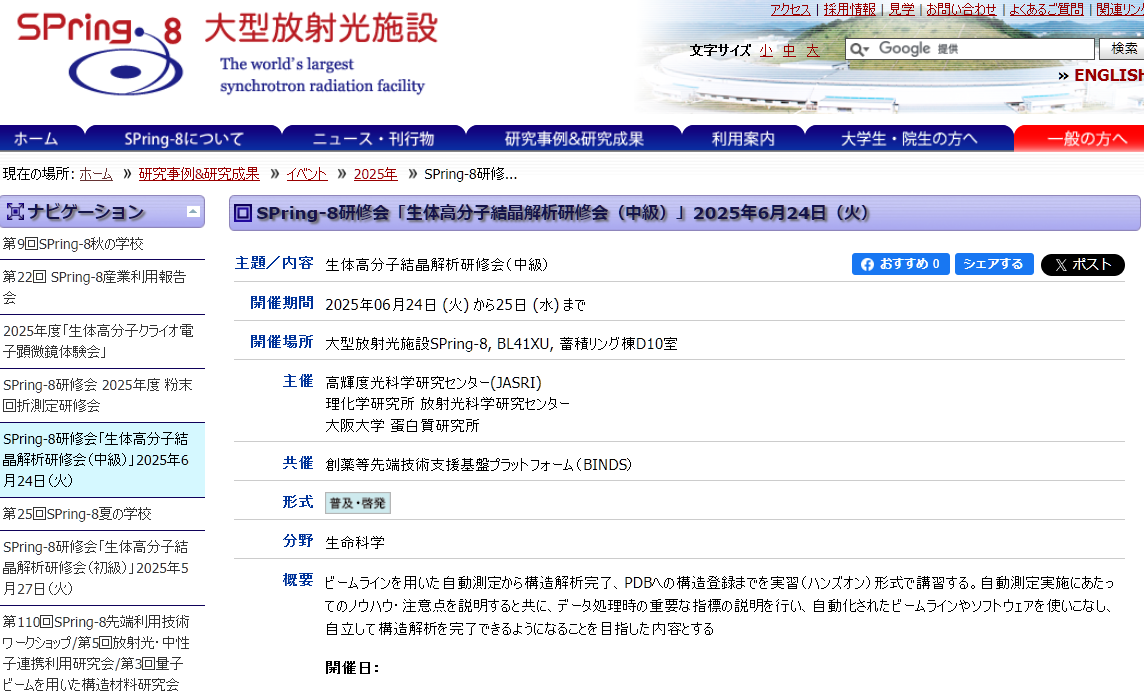Open the 利用案内 tab

click(743, 139)
